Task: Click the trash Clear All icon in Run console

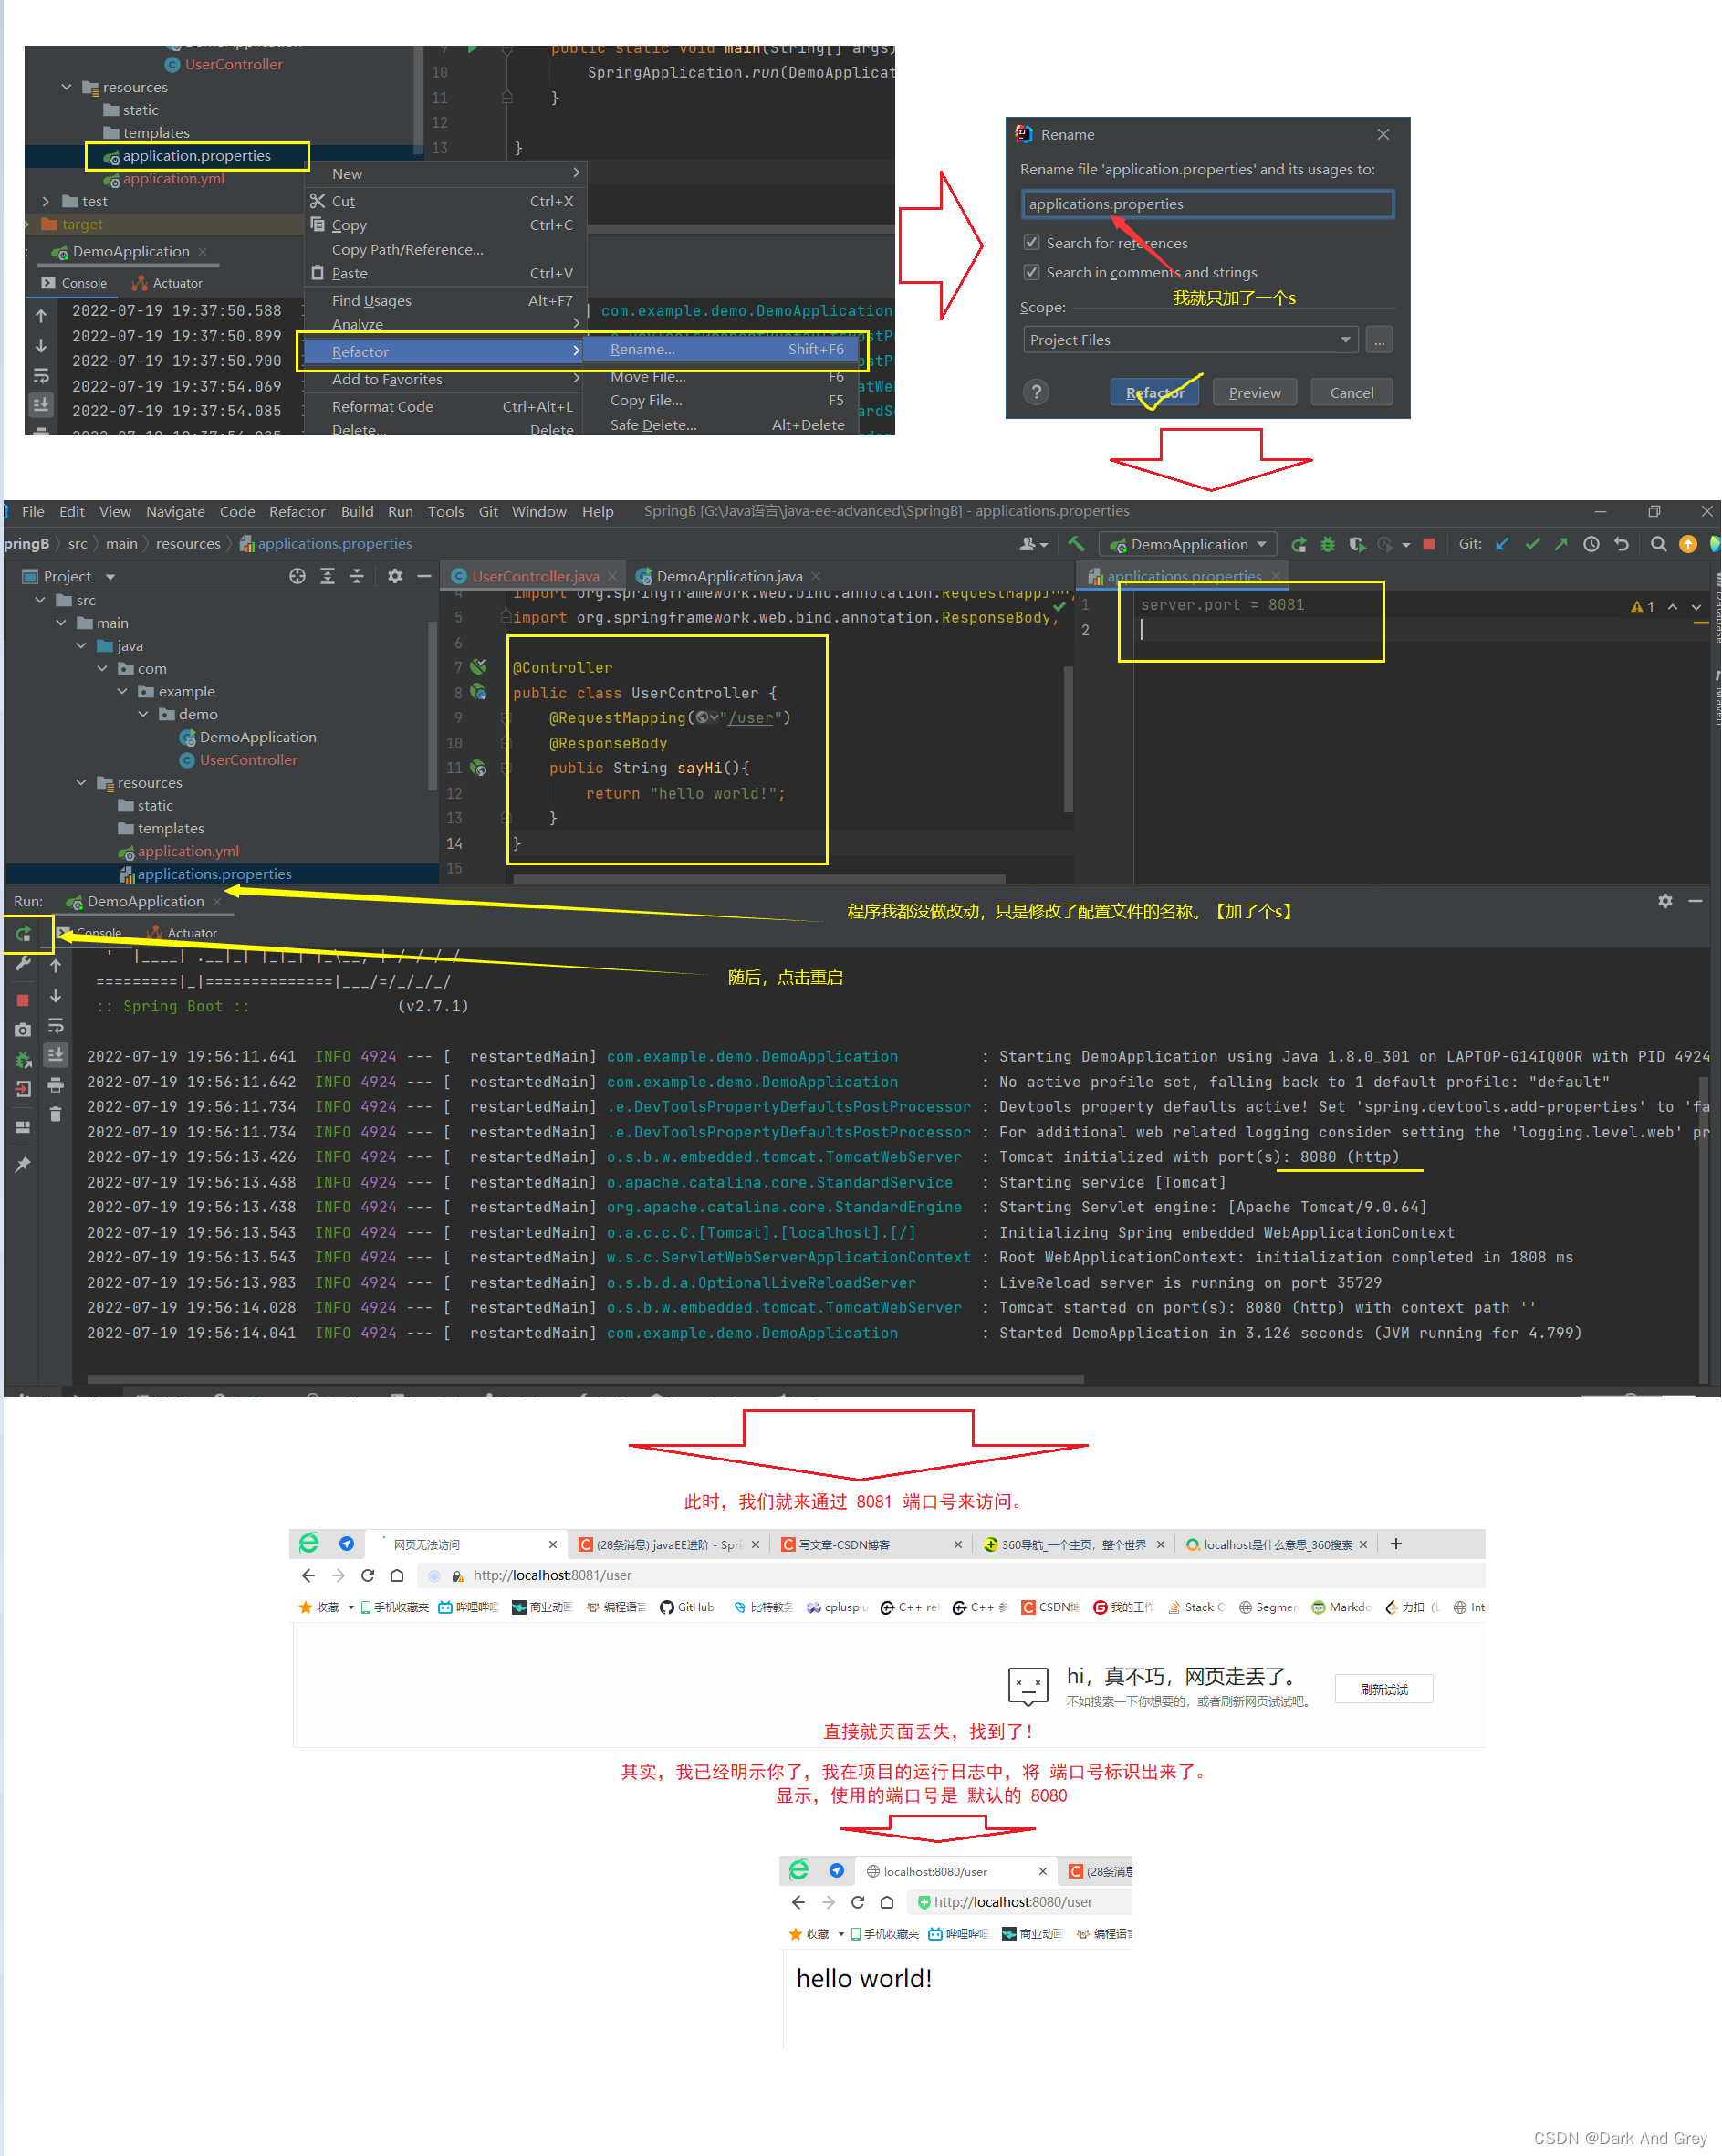Action: coord(55,1114)
